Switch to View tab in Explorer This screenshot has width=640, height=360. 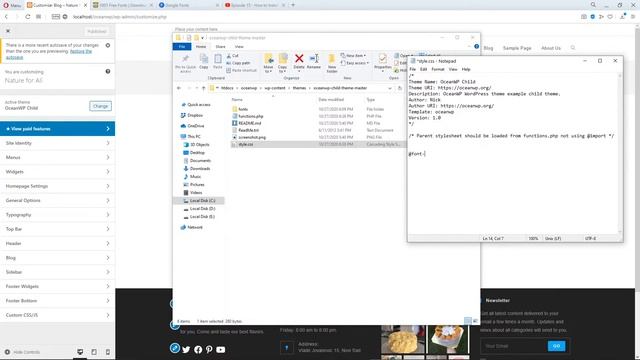(239, 47)
